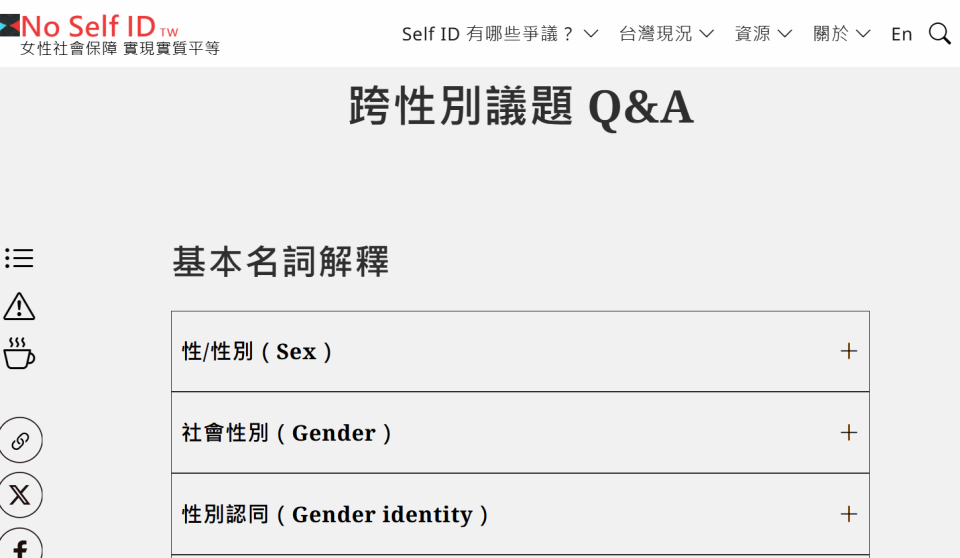Expand the 性別認同 (Gender identity) plus sign
The image size is (960, 558).
849,514
